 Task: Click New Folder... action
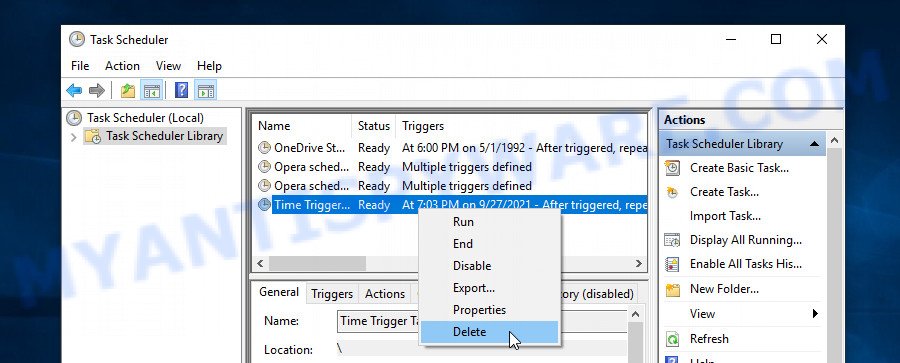724,289
